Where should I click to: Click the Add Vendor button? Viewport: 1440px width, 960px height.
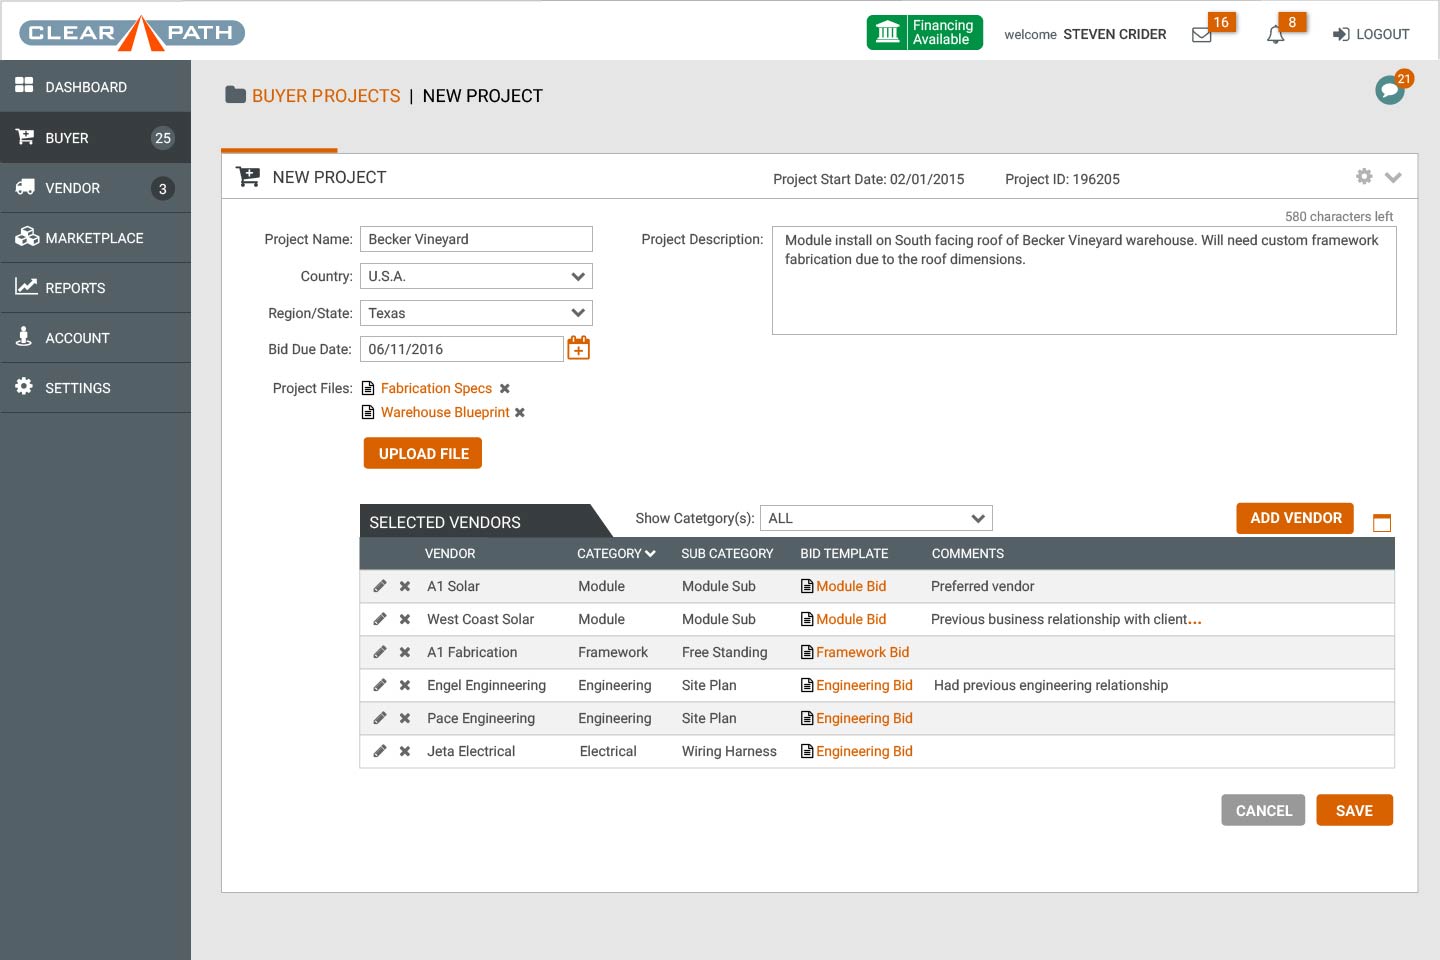tap(1295, 518)
